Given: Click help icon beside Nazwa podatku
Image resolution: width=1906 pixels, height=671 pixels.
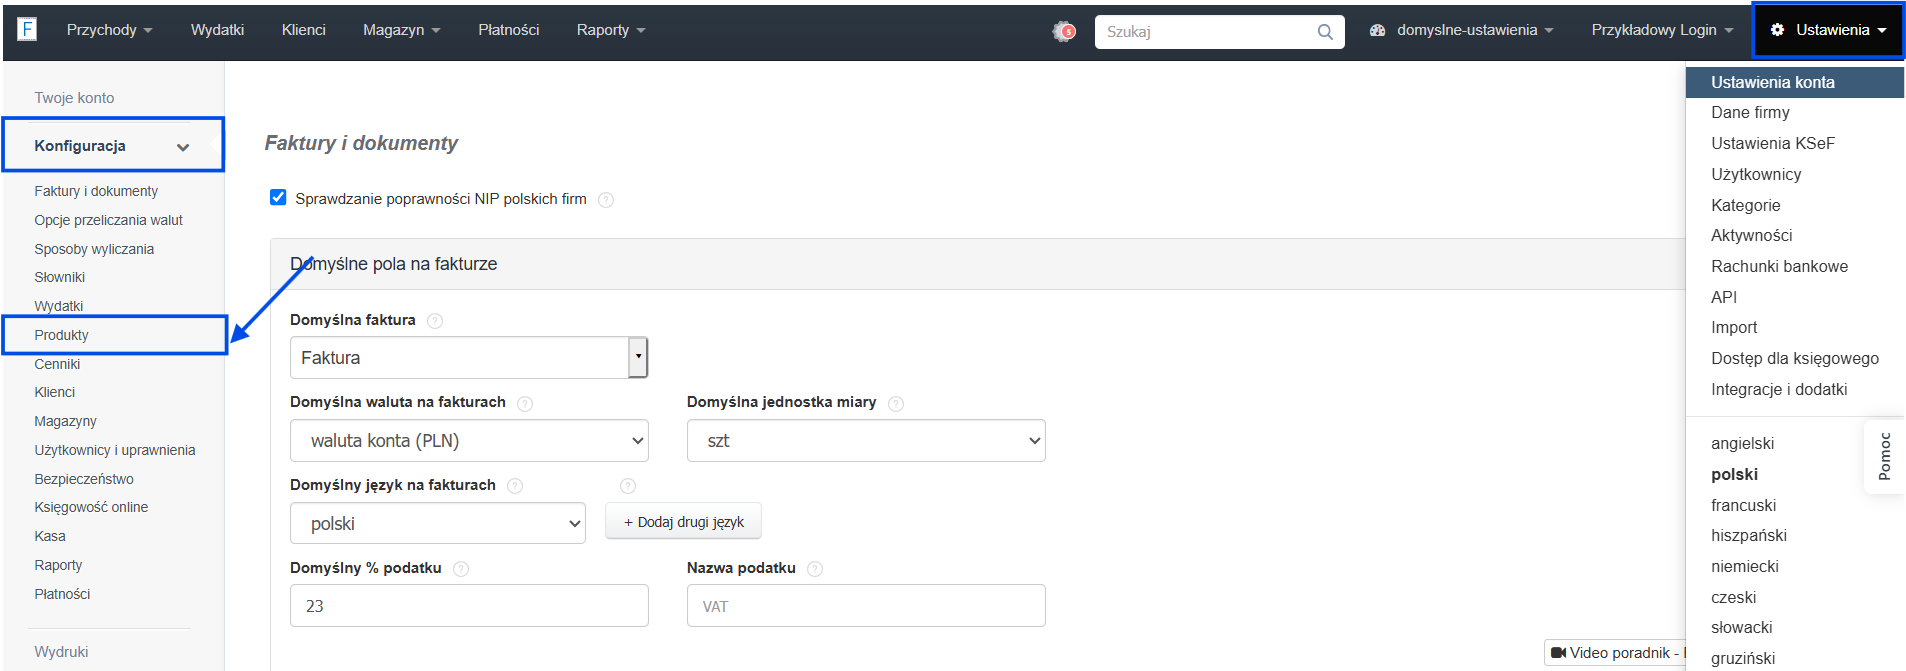Looking at the screenshot, I should (x=815, y=569).
